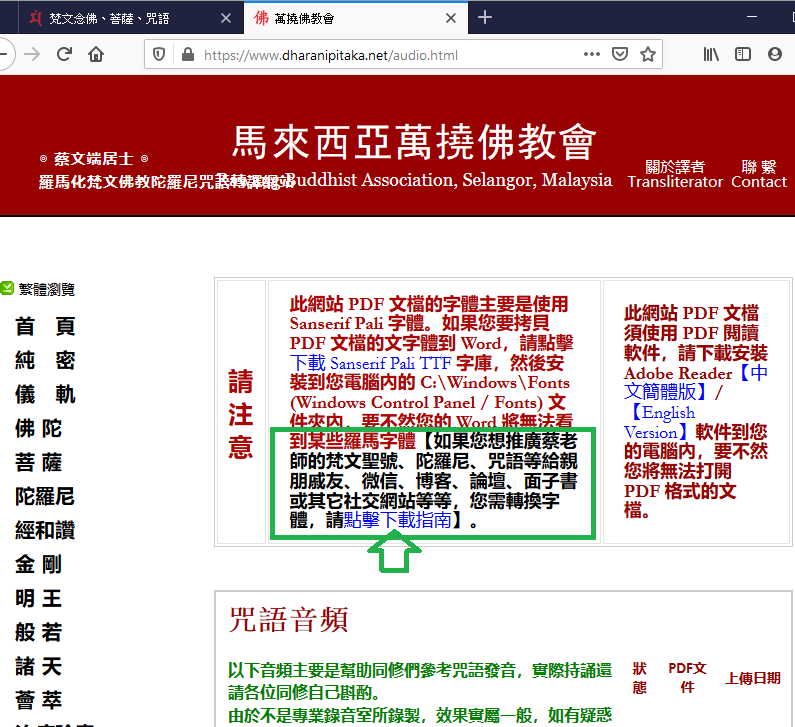
Task: Open page actions three-dot menu
Action: coord(591,55)
